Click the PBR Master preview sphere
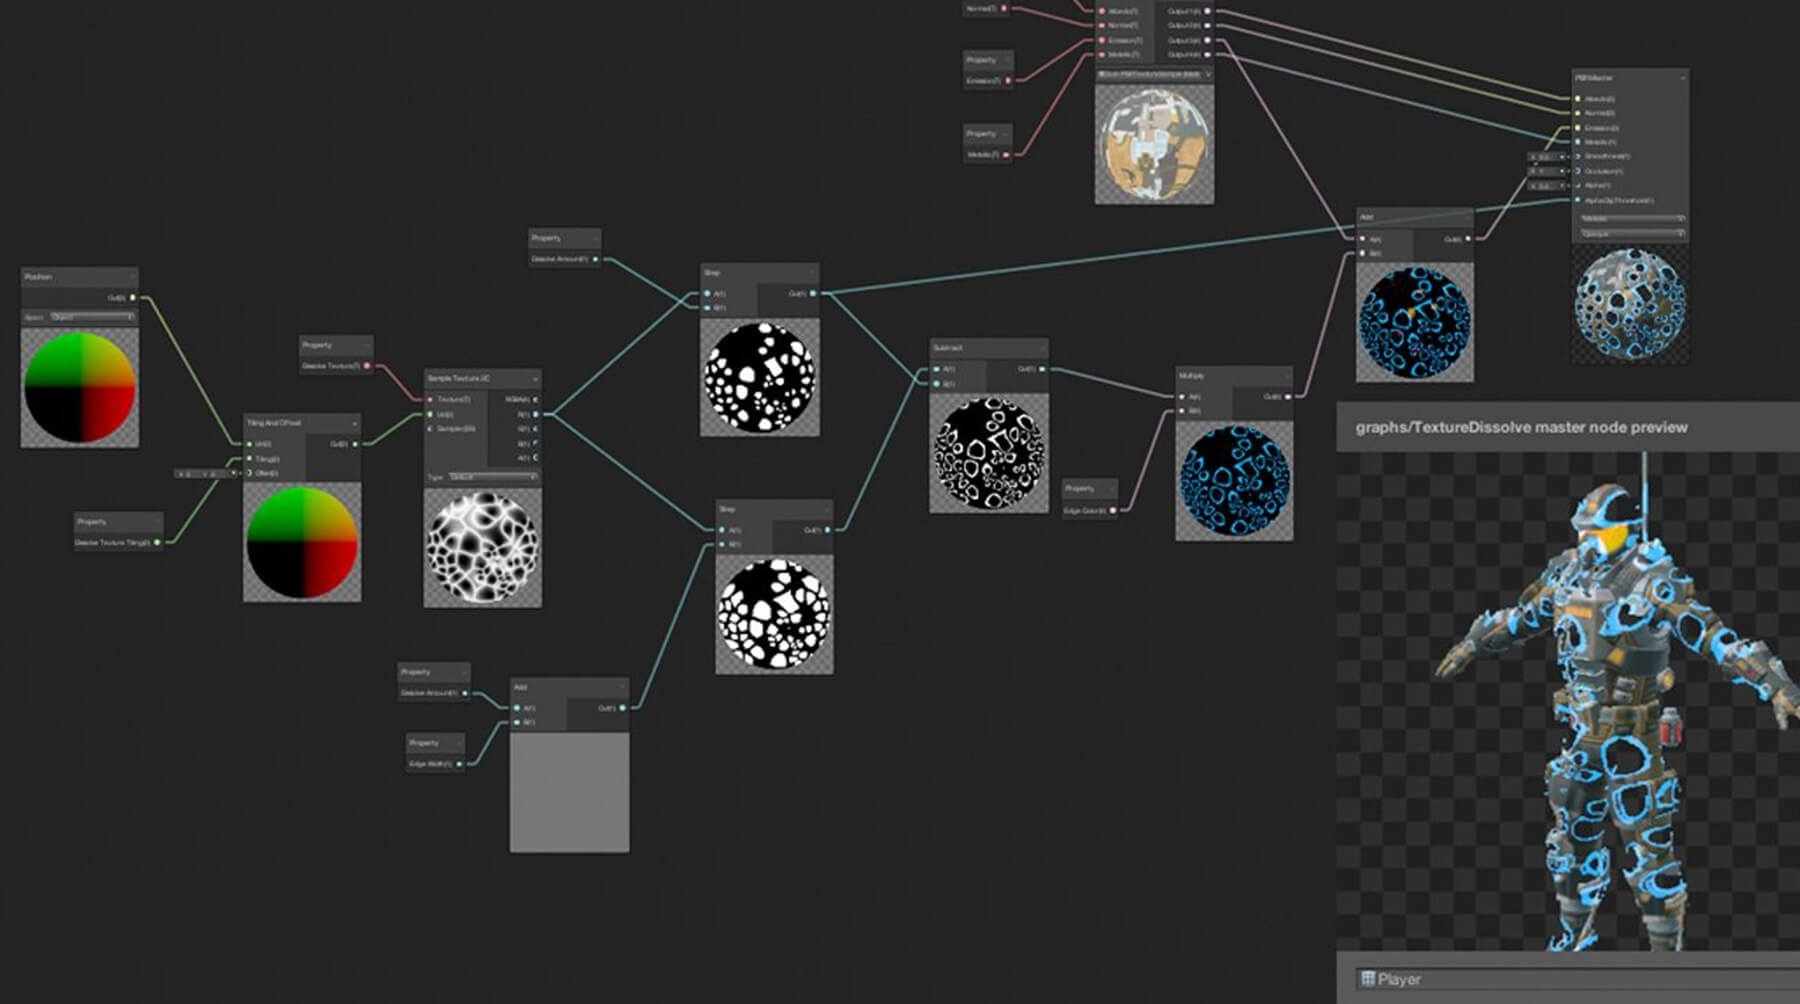 tap(1630, 304)
